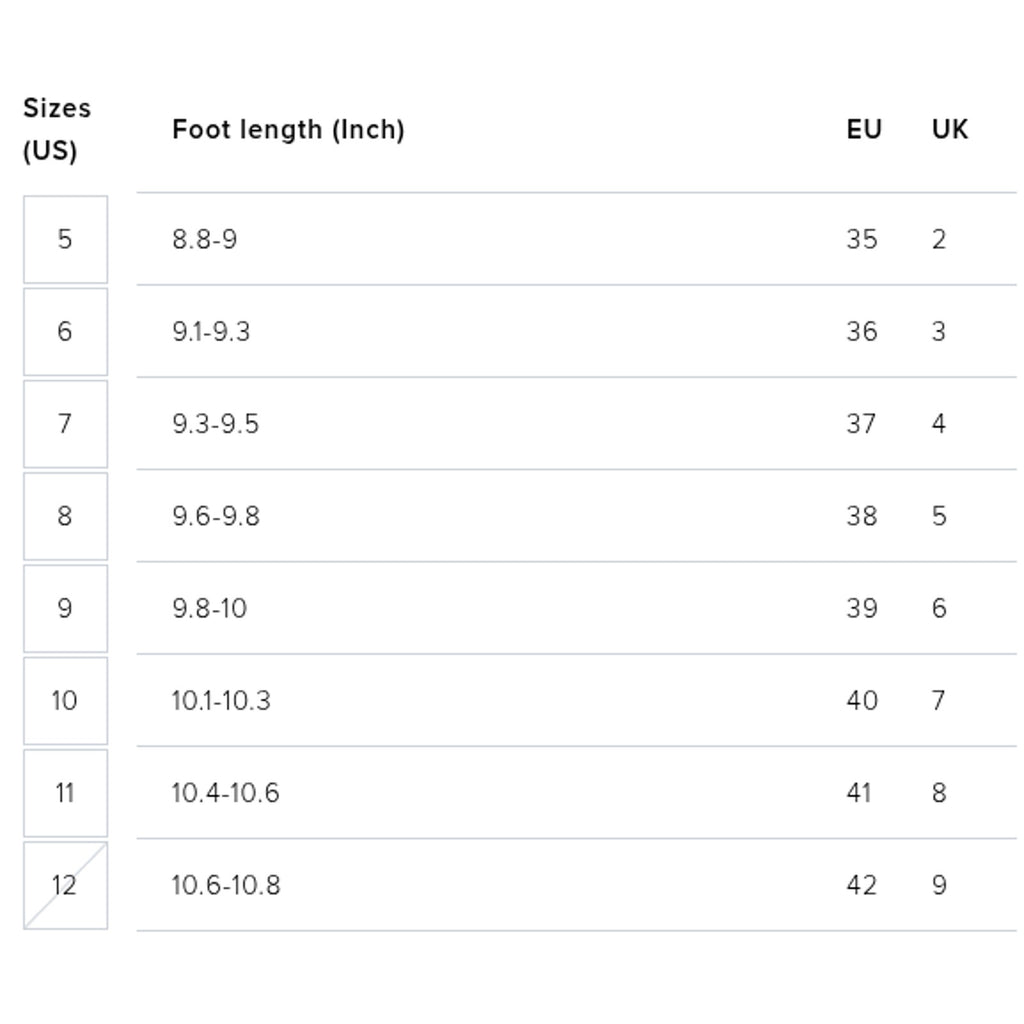The width and height of the screenshot is (1024, 1024).
Task: Click the Sizes (US) column header
Action: pyautogui.click(x=57, y=129)
